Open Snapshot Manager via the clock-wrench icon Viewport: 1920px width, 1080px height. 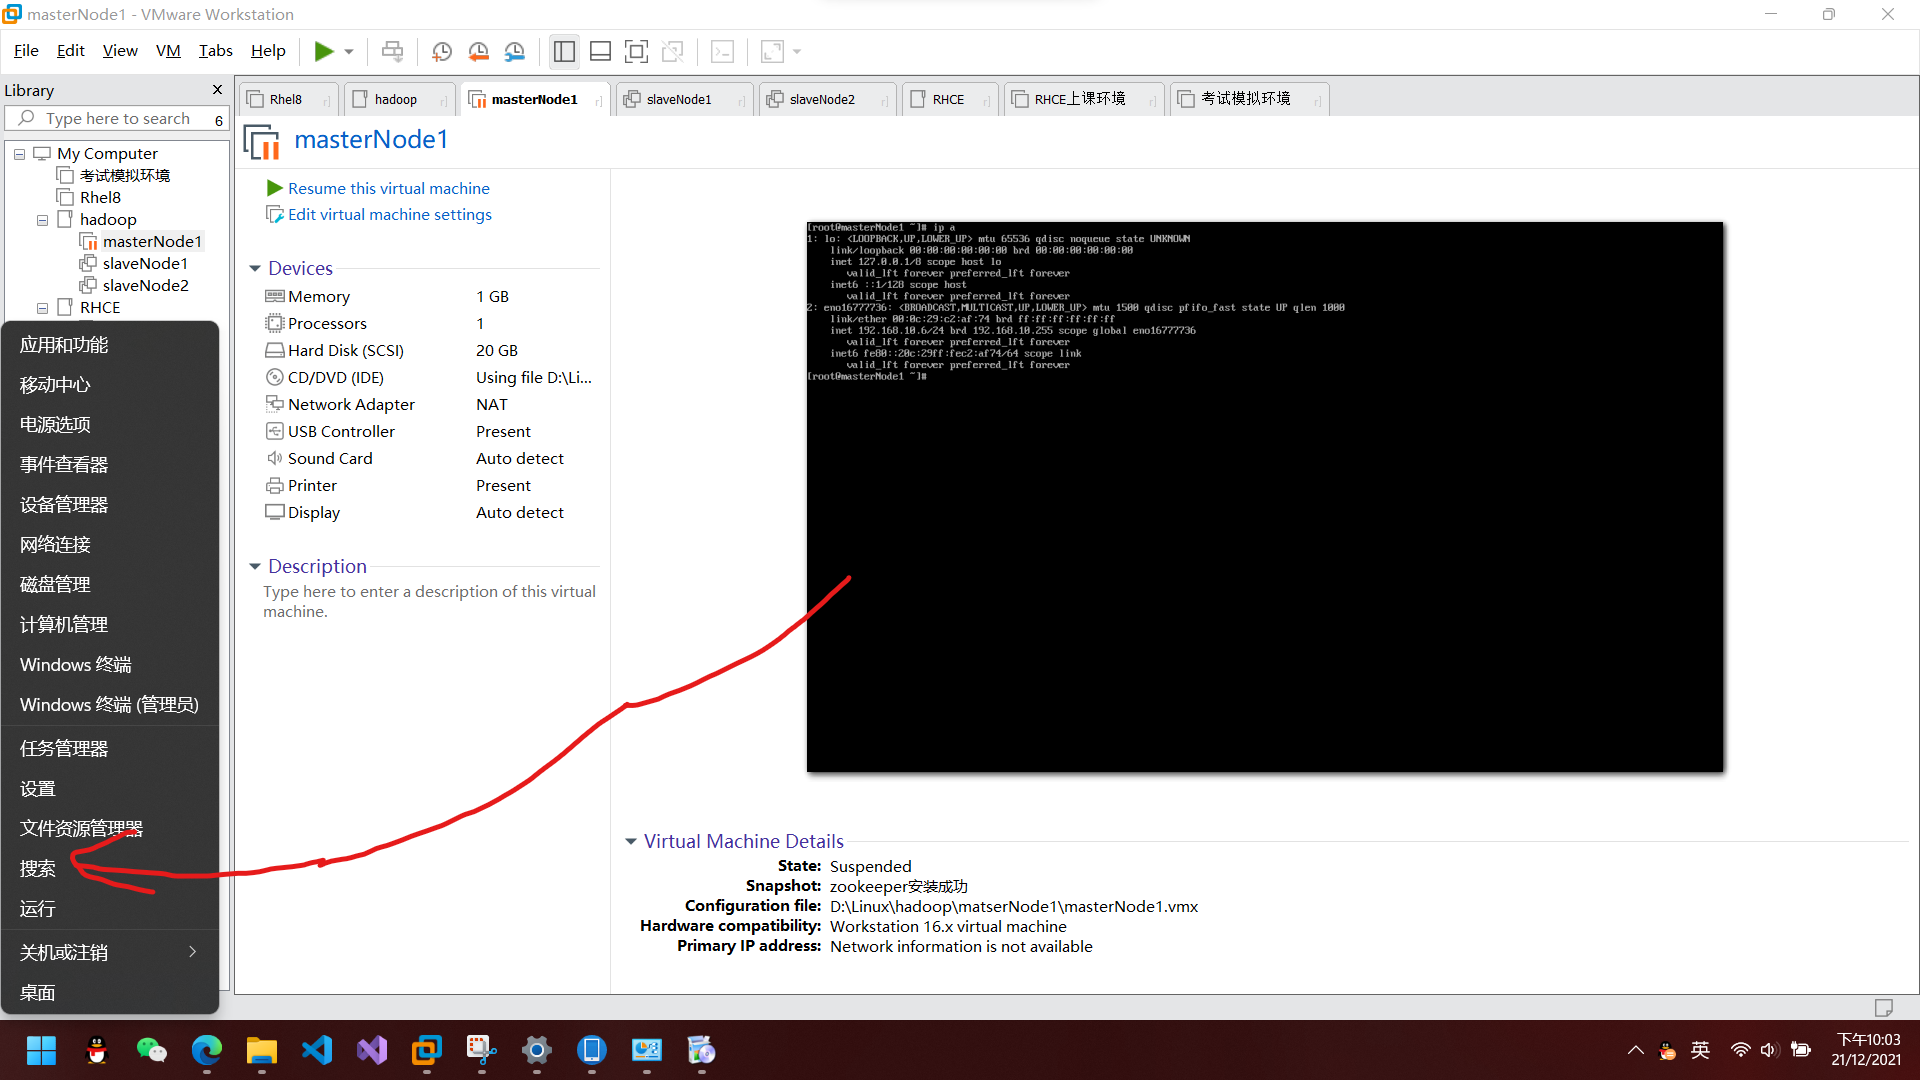(x=515, y=51)
